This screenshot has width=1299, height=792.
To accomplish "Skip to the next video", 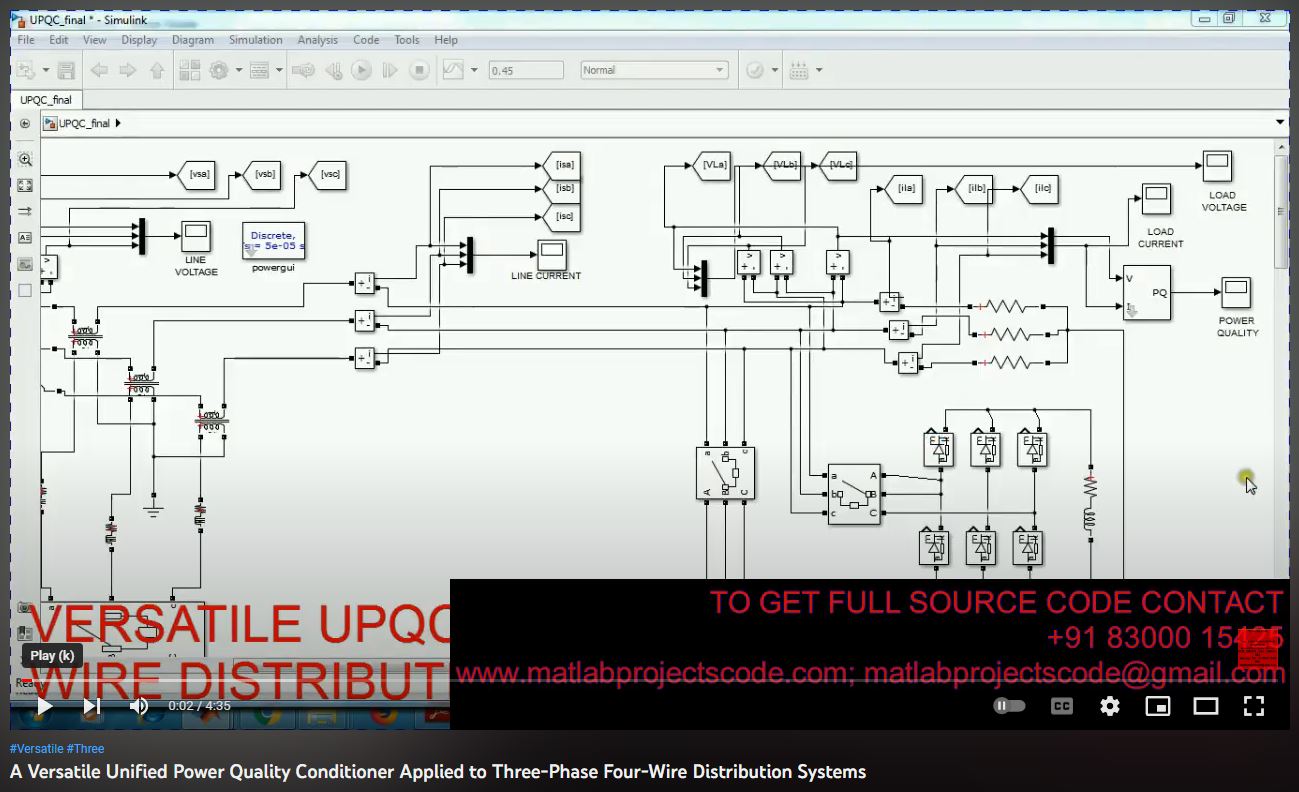I will 91,706.
